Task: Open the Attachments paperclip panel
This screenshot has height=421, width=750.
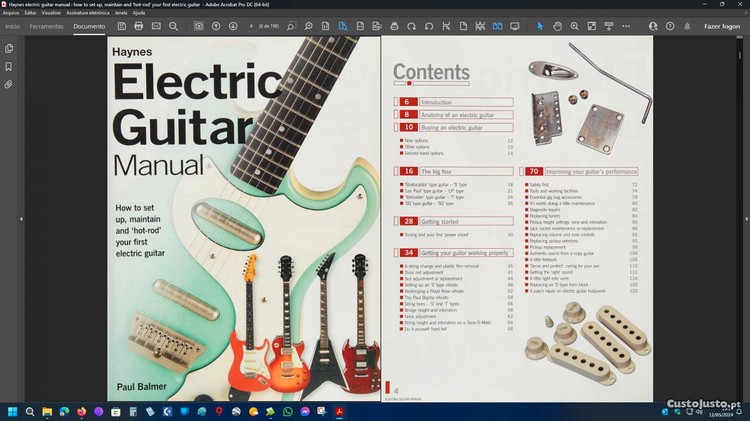Action: coord(9,85)
